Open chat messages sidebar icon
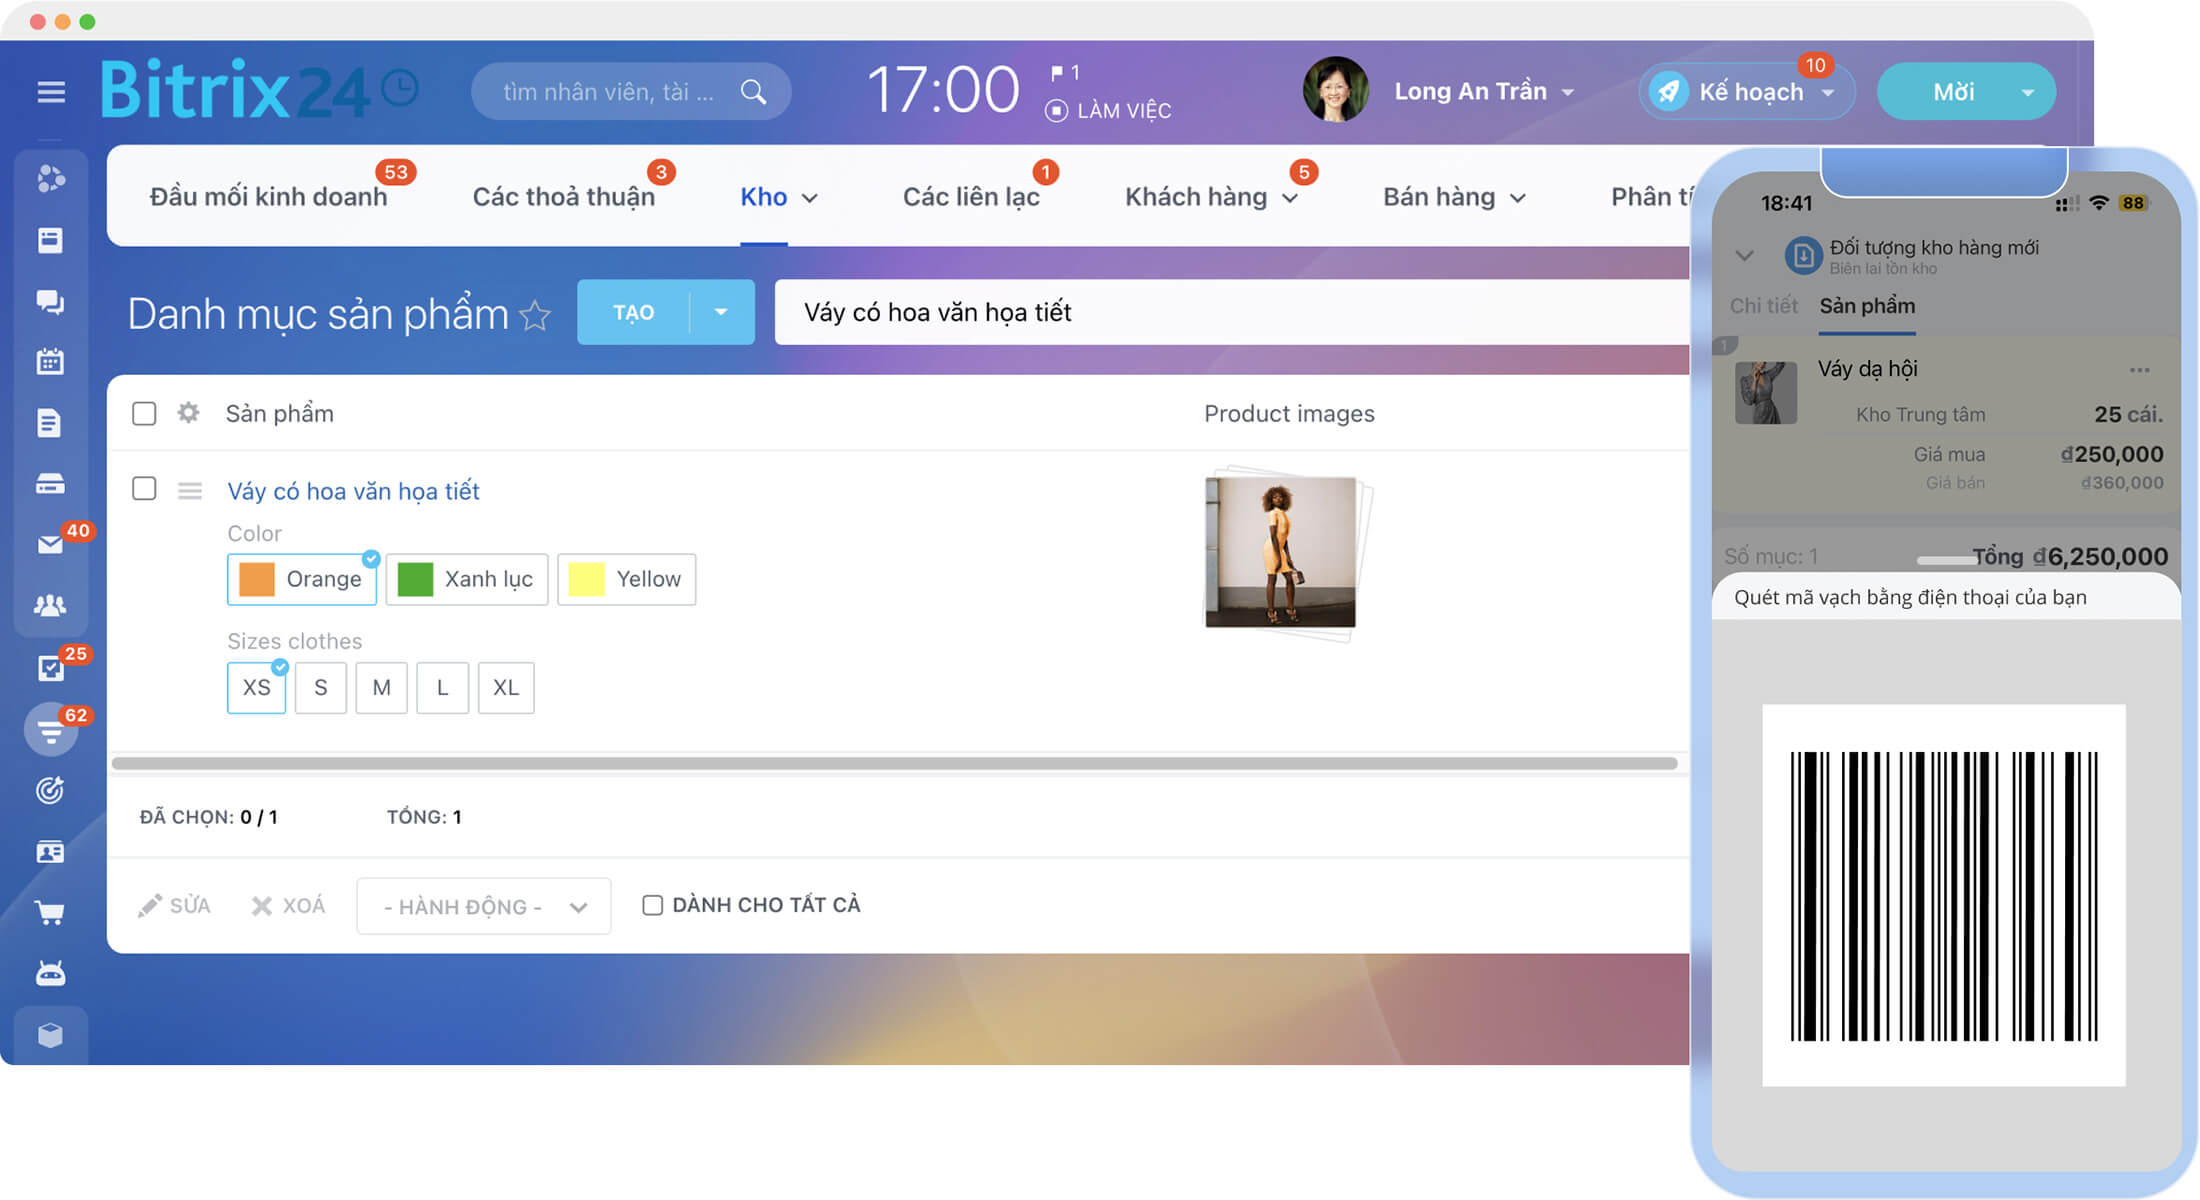This screenshot has width=2200, height=1200. click(x=50, y=301)
